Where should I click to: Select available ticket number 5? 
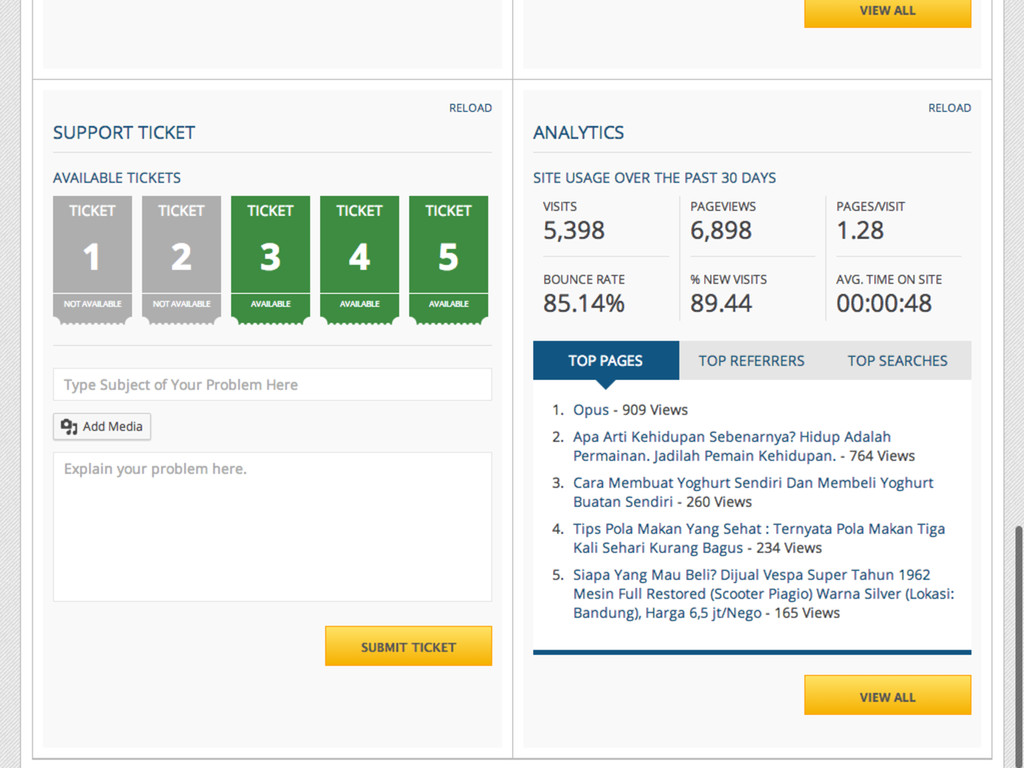[x=448, y=258]
